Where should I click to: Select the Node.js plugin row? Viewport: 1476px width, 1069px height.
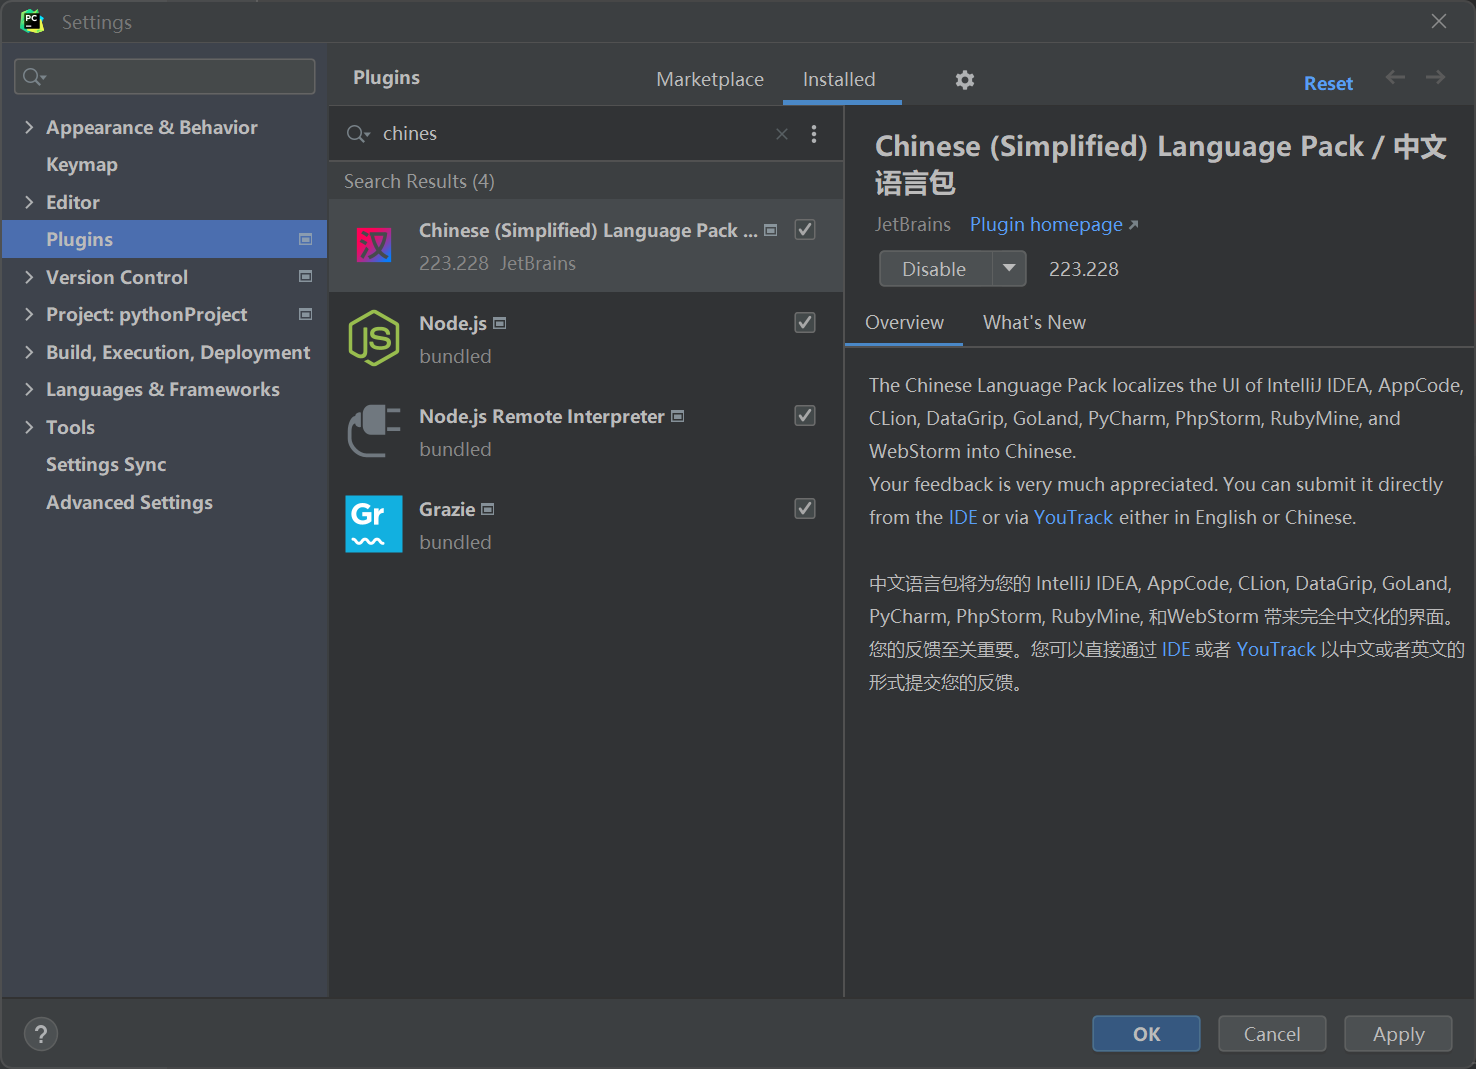586,338
